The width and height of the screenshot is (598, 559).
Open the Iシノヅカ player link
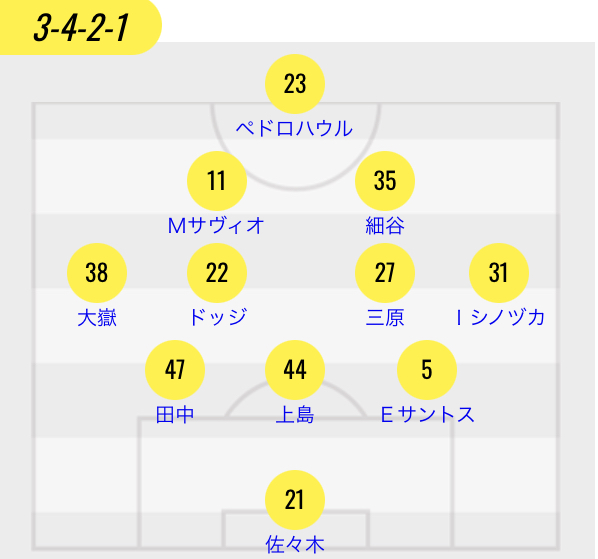click(500, 318)
